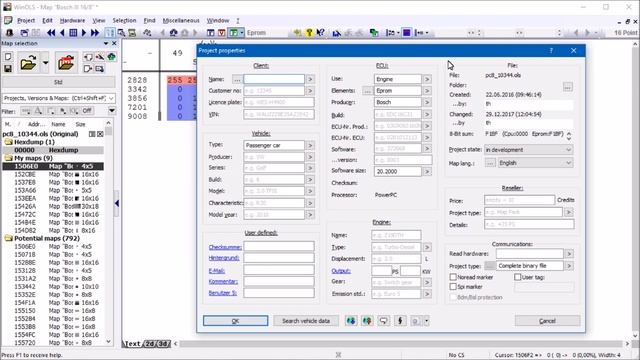Open the filter options dropdown arrow
Viewport: 640px width, 360px height.
[111, 111]
